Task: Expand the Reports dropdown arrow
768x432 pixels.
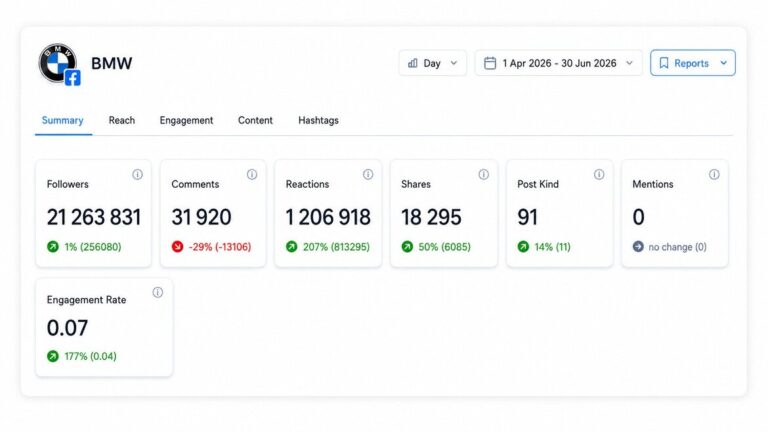Action: click(x=723, y=63)
